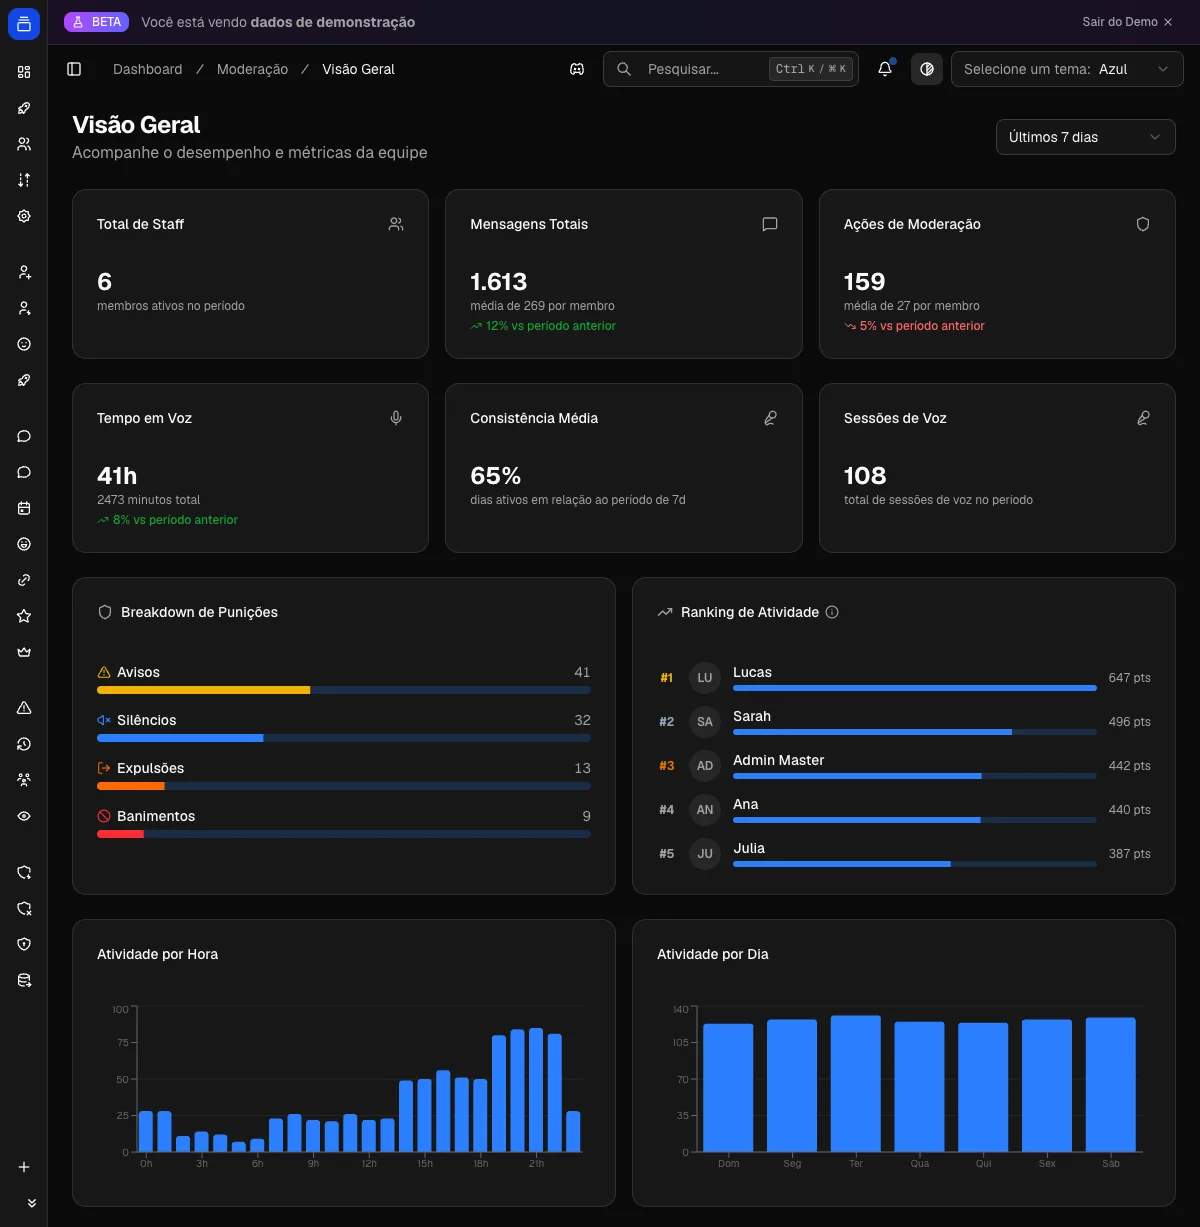Click the microphone icon in Tempo em Voz card
The width and height of the screenshot is (1200, 1227).
tap(396, 418)
